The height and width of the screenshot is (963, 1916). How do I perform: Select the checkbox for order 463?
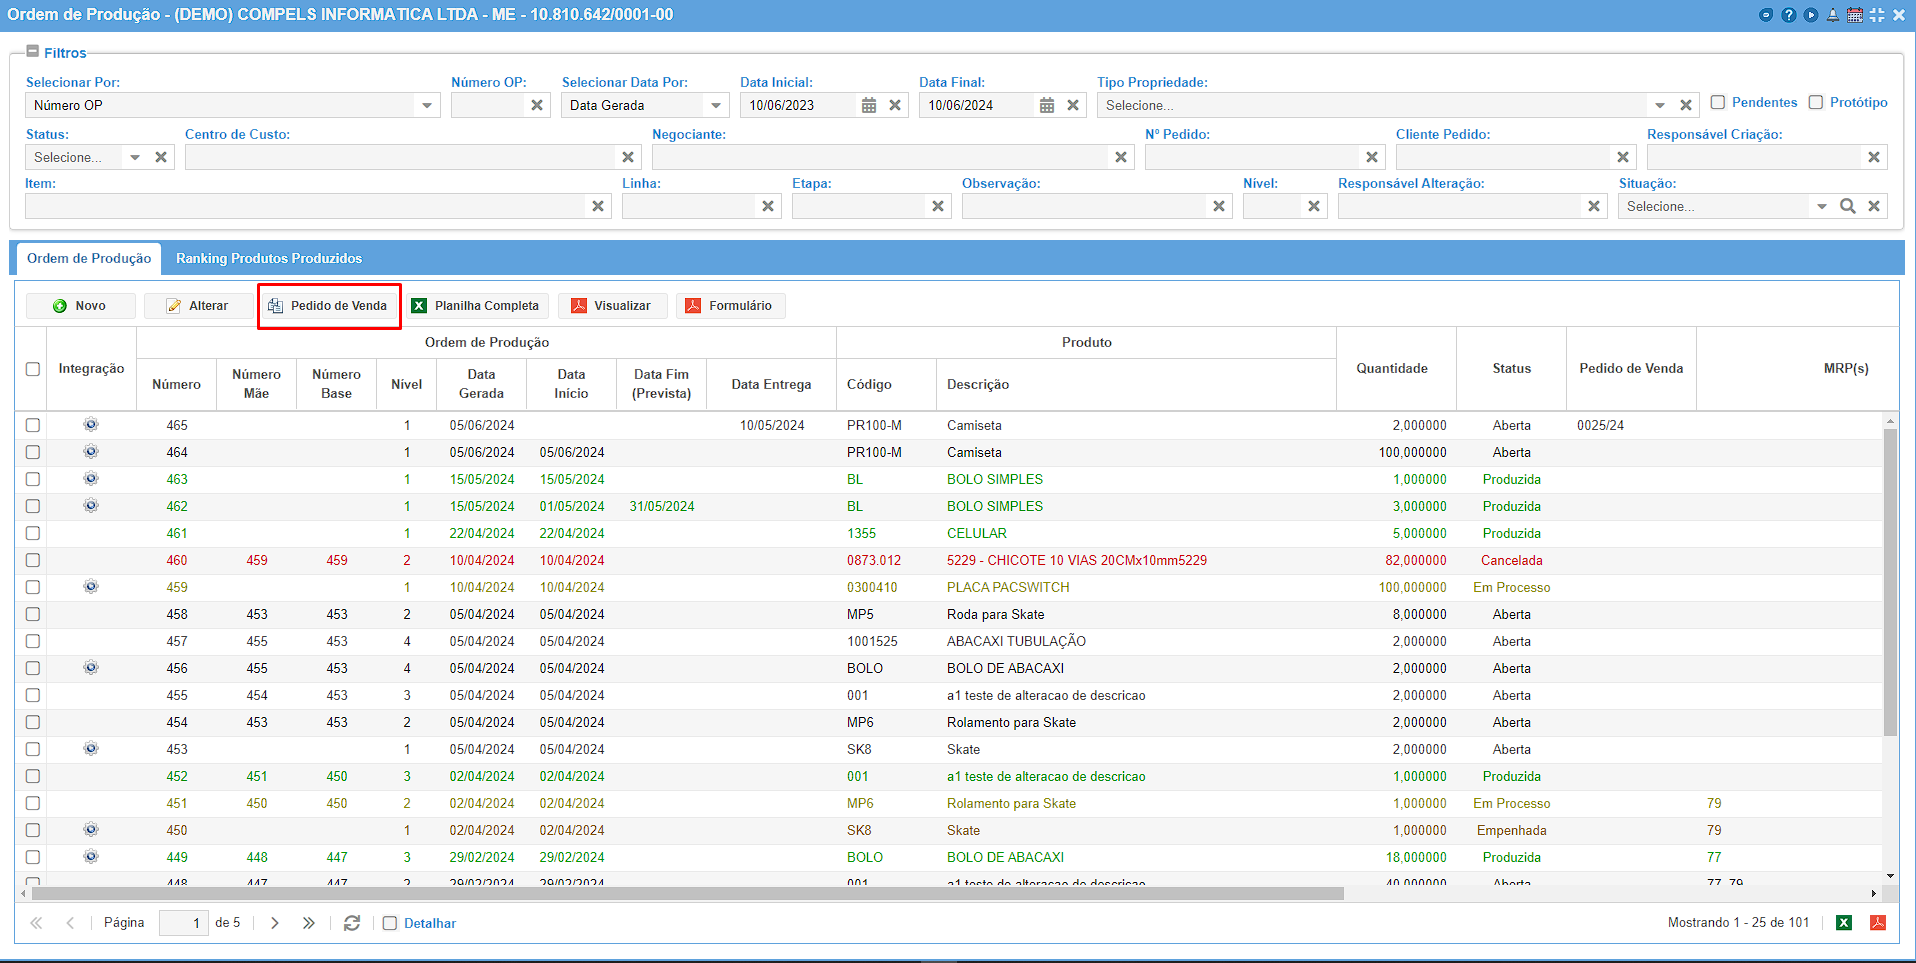click(33, 479)
